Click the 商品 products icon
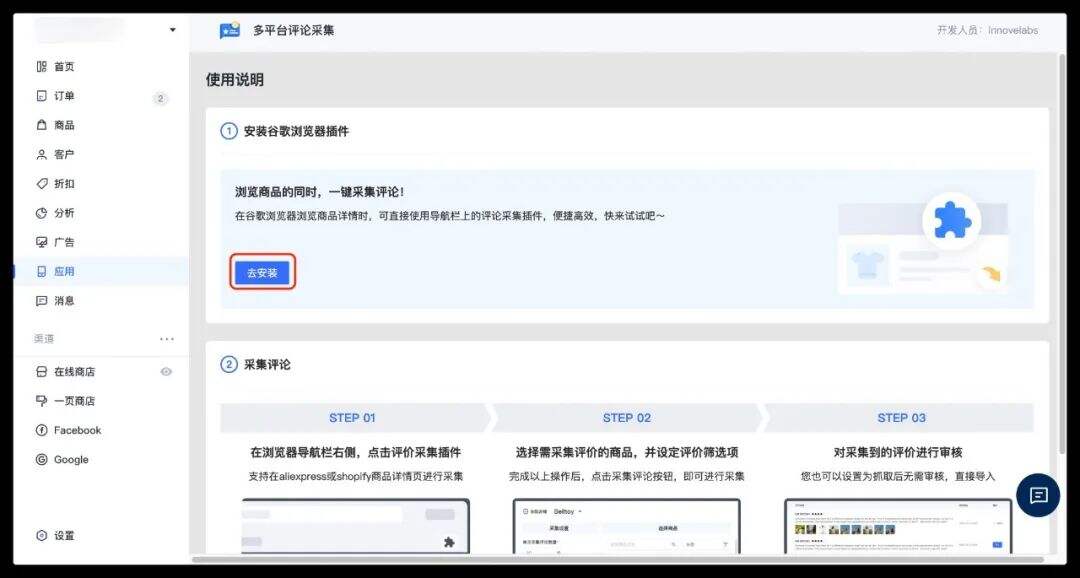The image size is (1080, 578). coord(40,125)
